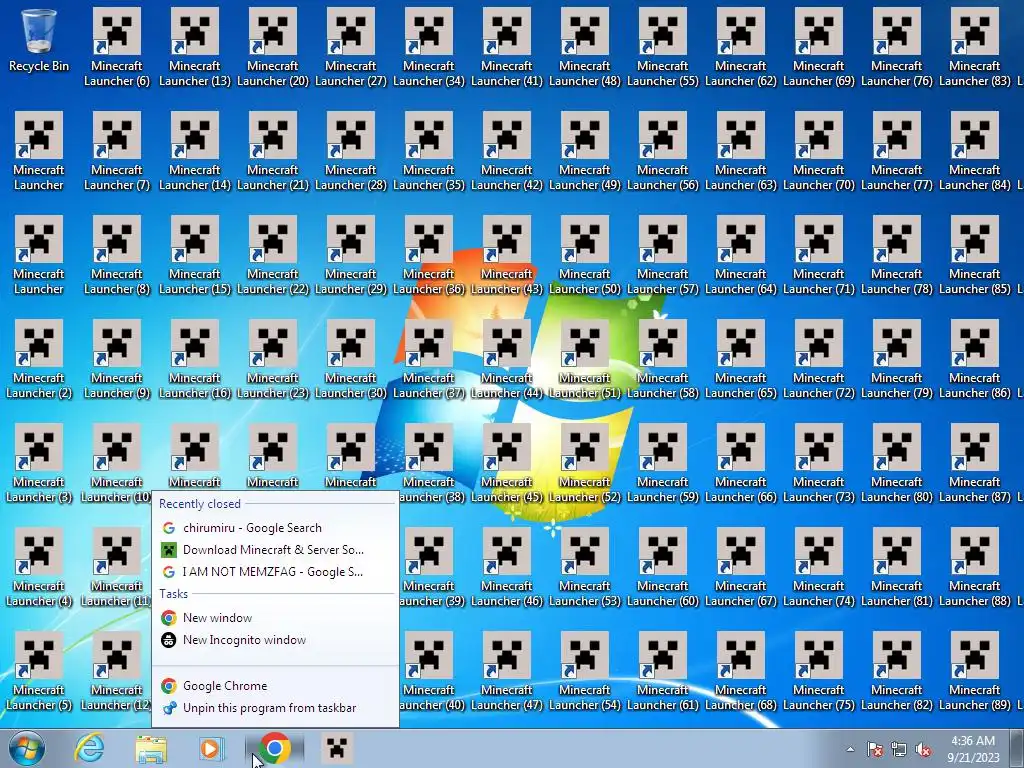Show hidden system tray icons arrow

pos(850,749)
